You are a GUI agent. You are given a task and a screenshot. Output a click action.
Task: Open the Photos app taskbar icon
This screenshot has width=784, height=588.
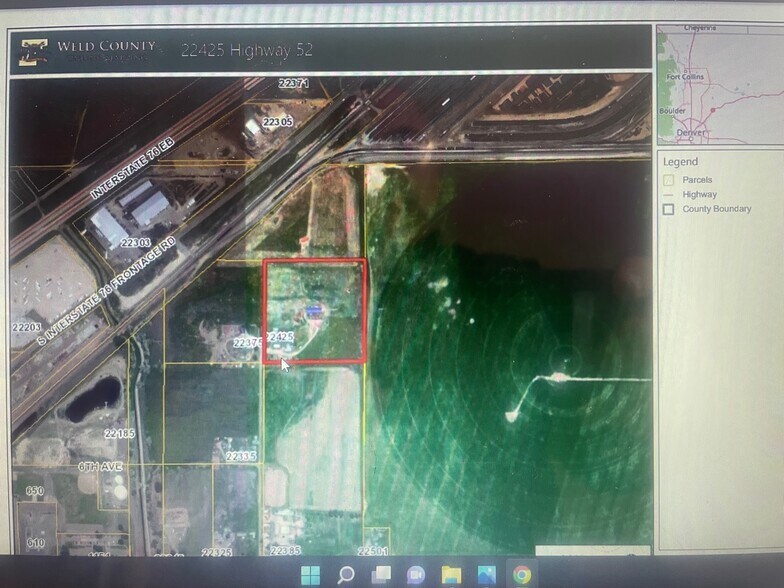486,574
